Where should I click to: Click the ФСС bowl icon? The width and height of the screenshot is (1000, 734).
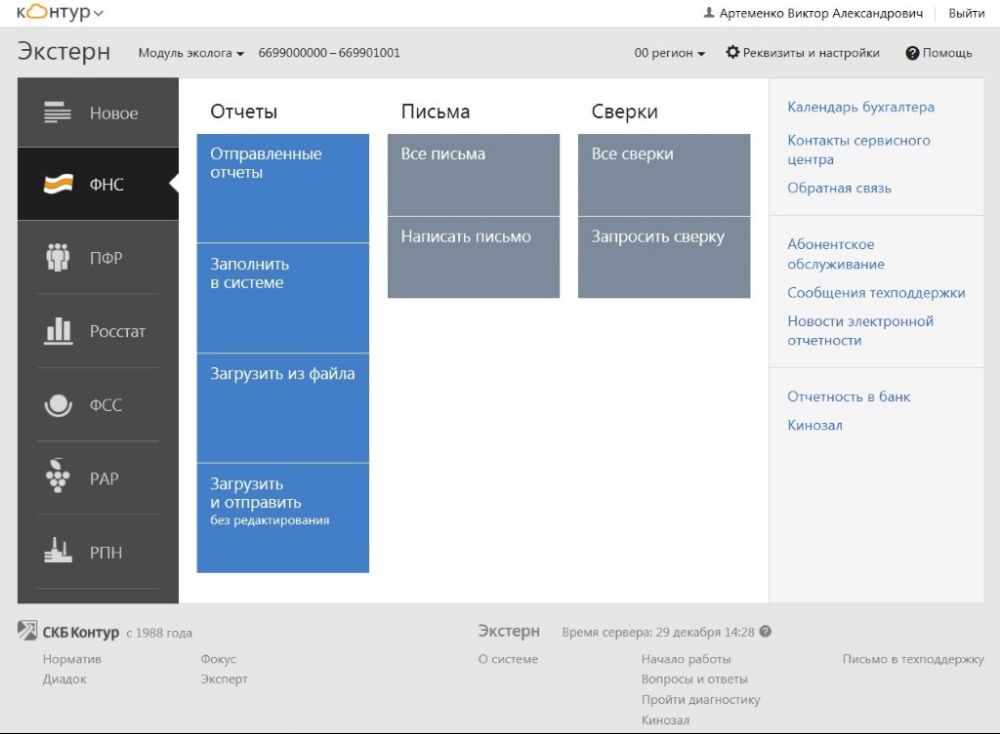[58, 405]
